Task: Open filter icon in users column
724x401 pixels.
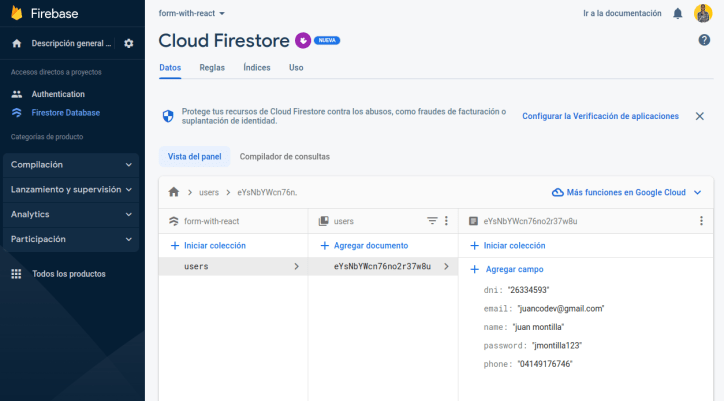Action: pyautogui.click(x=432, y=221)
